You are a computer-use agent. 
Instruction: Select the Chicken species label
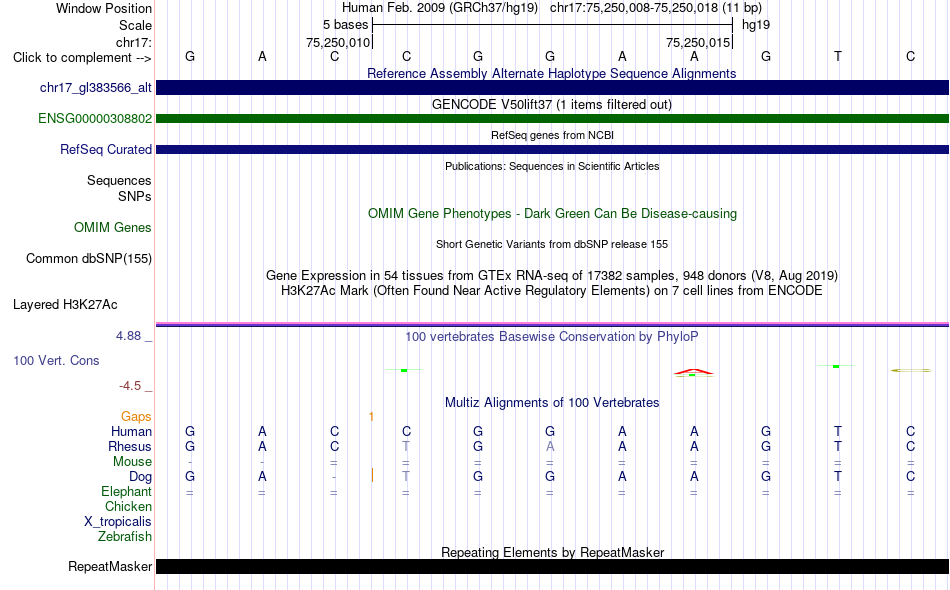(128, 506)
